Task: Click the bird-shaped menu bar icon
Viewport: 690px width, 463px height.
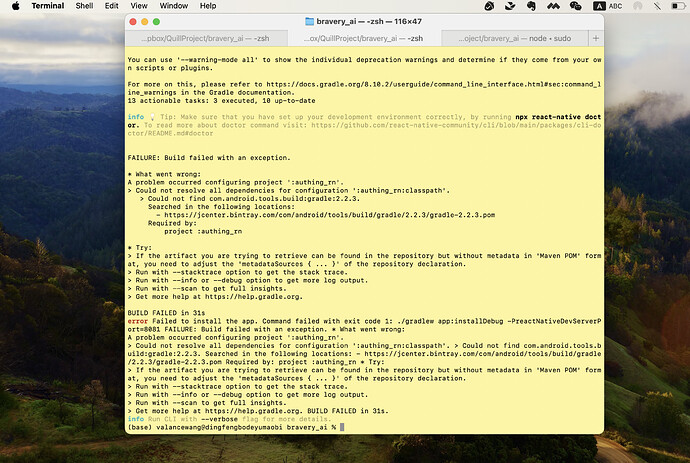Action: click(510, 6)
